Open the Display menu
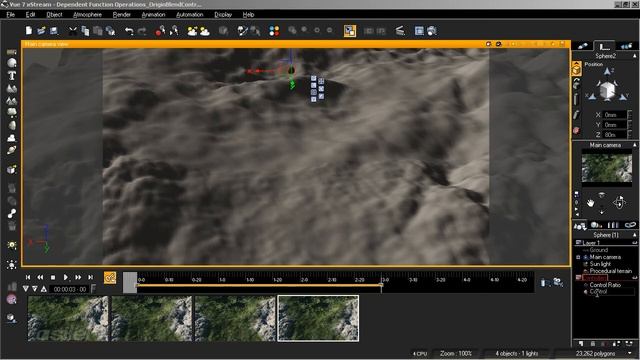This screenshot has height=360, width=640. [223, 14]
